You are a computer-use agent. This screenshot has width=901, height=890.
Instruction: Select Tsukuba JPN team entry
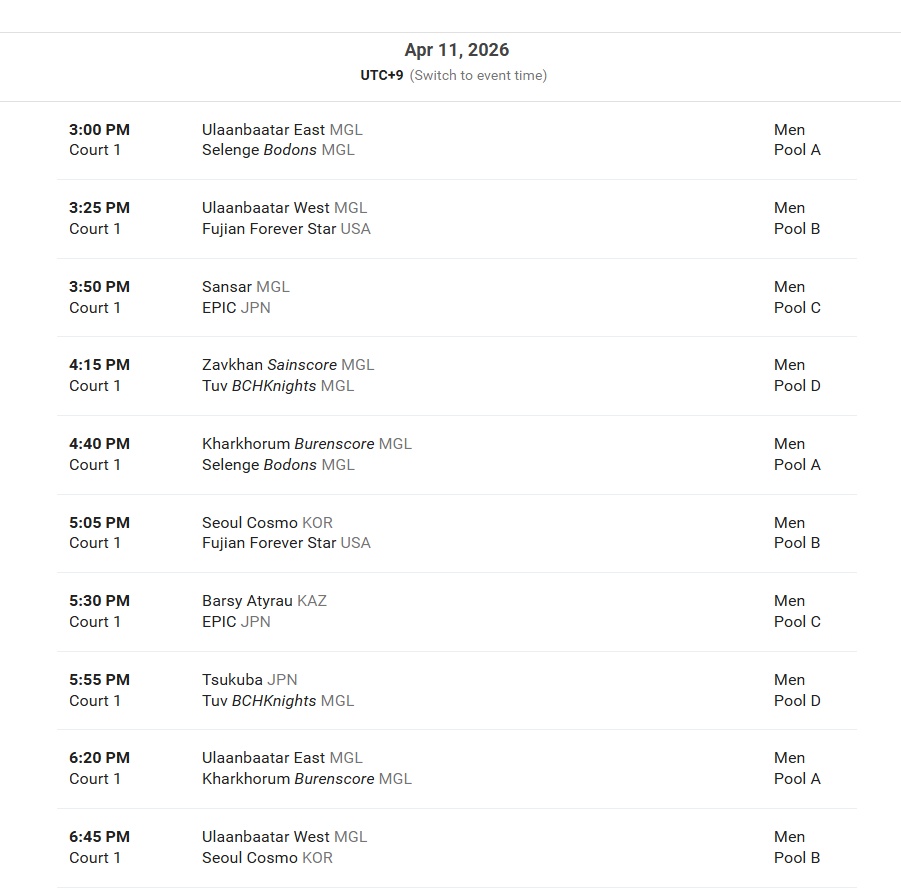(x=249, y=680)
